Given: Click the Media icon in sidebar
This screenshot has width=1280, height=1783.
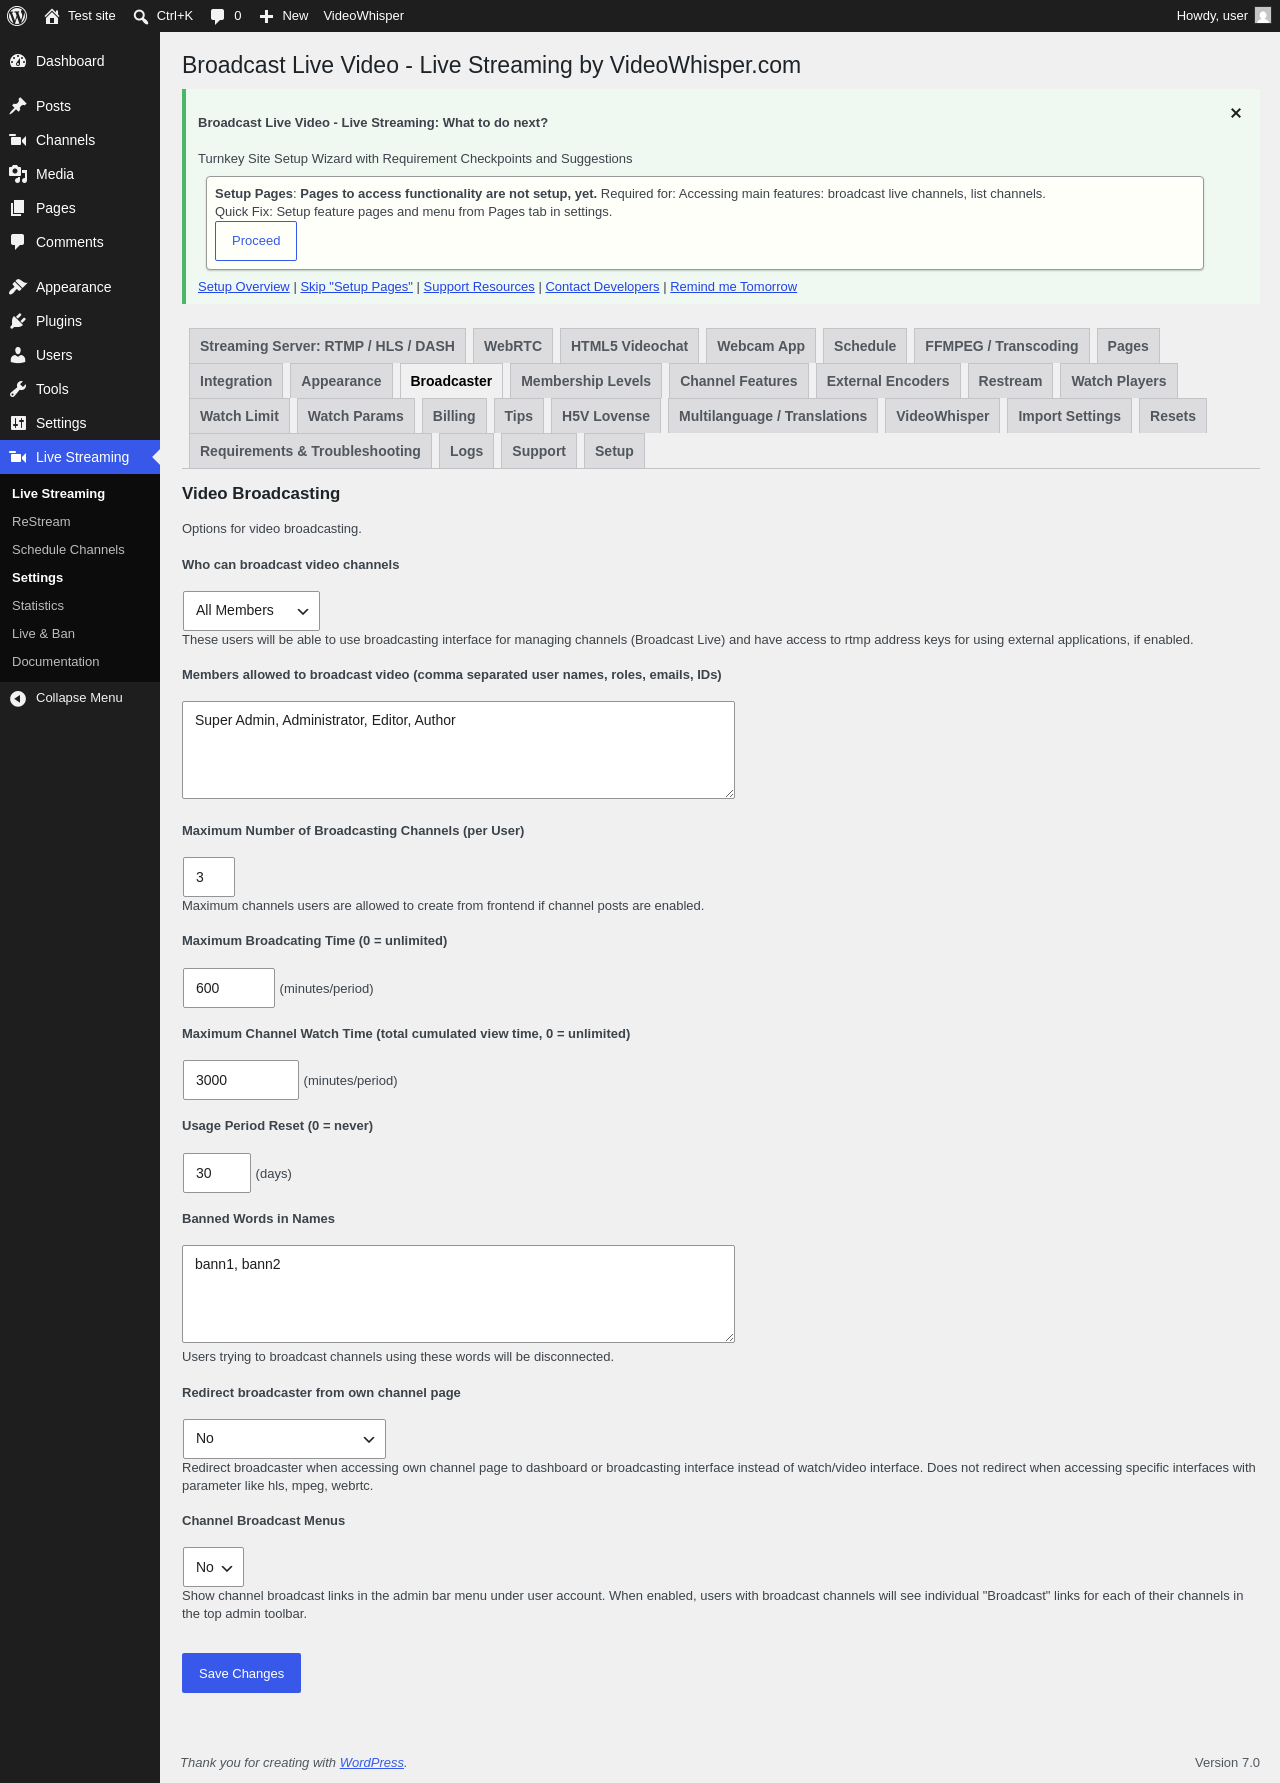Looking at the screenshot, I should (x=18, y=174).
